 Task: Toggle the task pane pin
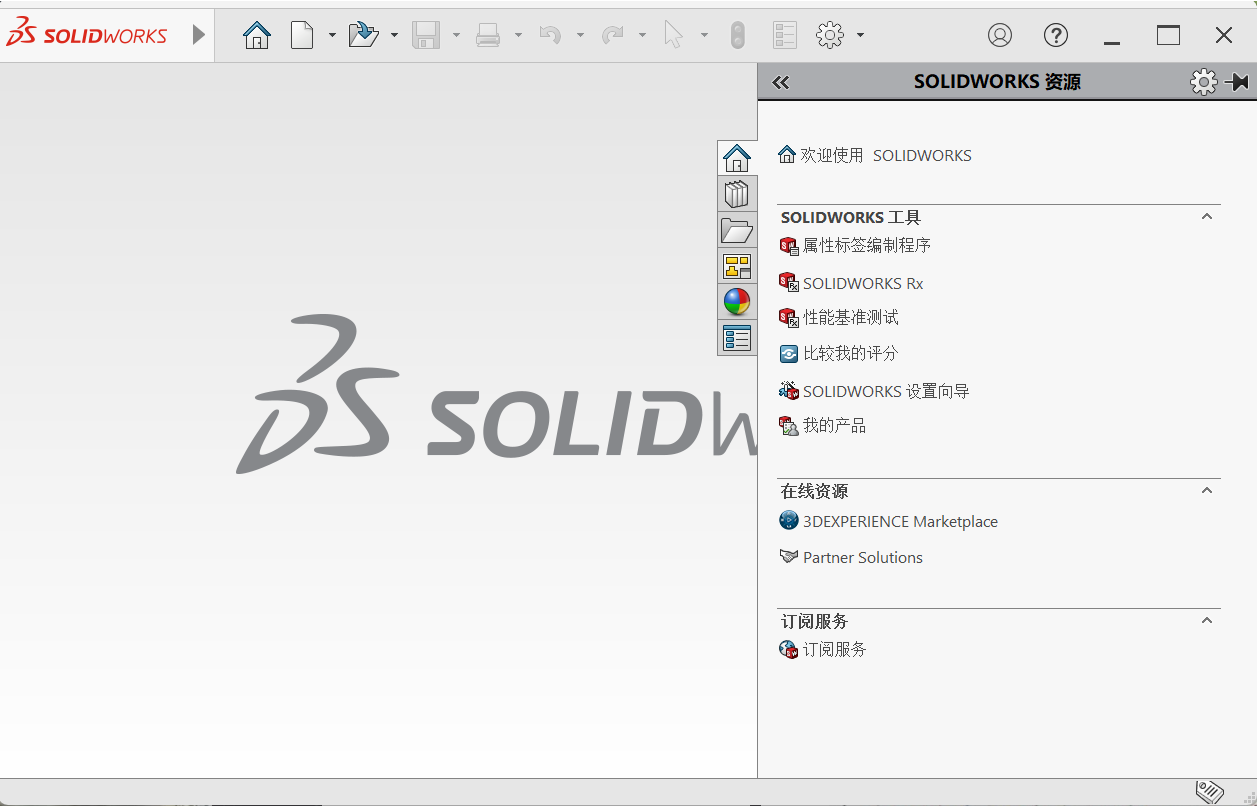pyautogui.click(x=1237, y=82)
